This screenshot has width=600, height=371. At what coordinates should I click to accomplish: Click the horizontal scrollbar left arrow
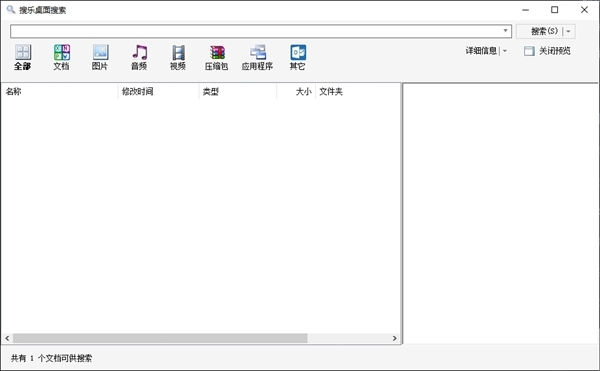7,338
